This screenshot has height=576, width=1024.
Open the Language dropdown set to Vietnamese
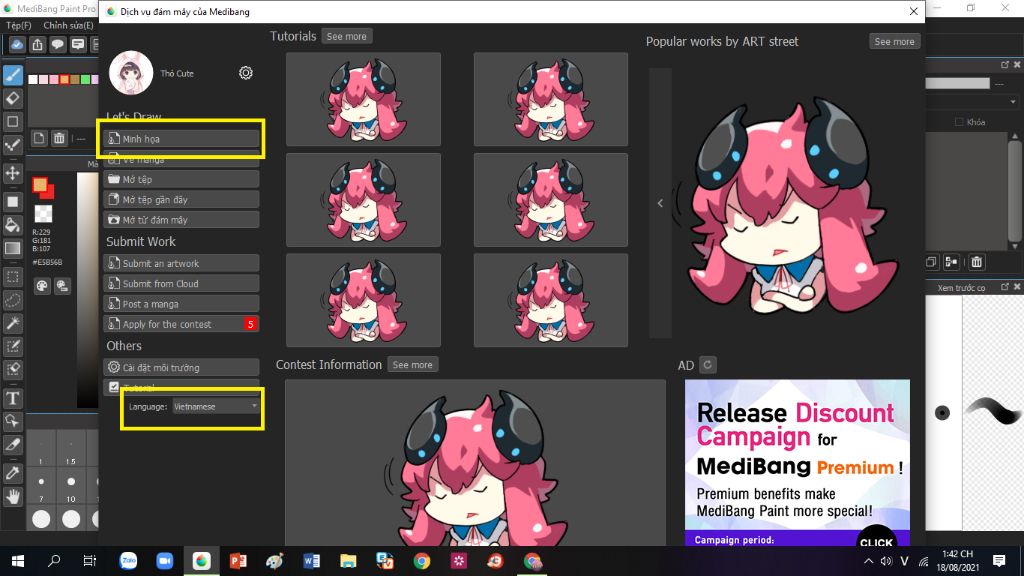216,406
